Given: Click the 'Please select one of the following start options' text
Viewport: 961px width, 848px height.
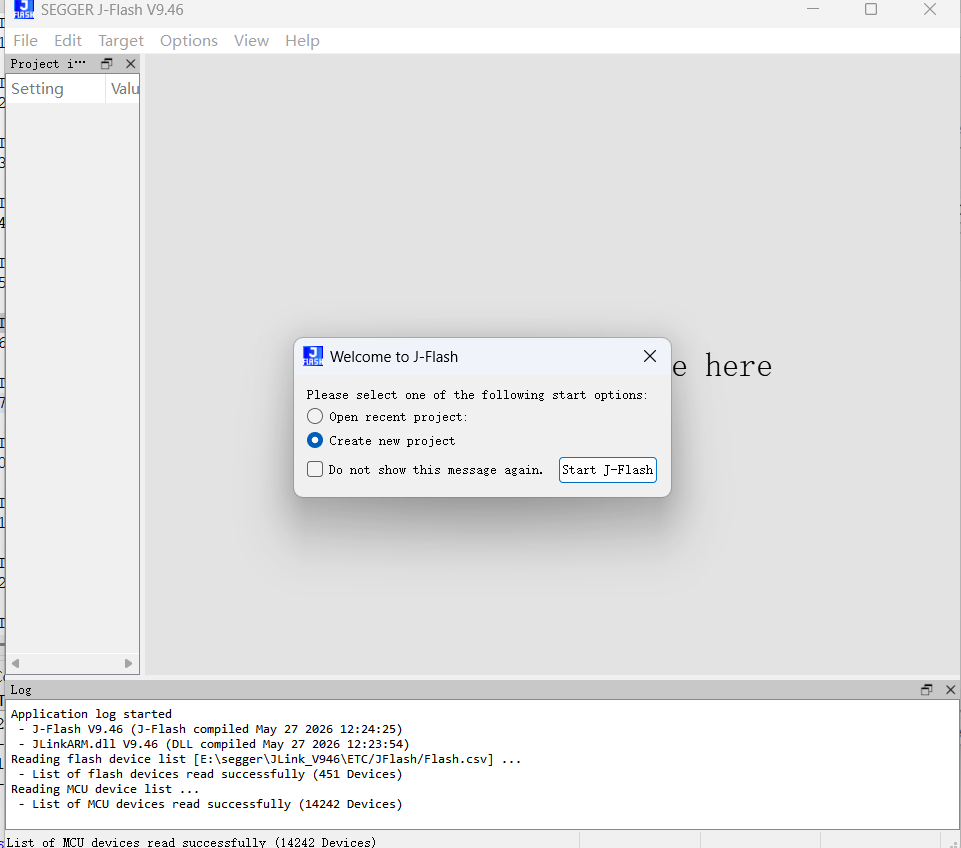Looking at the screenshot, I should tap(477, 395).
